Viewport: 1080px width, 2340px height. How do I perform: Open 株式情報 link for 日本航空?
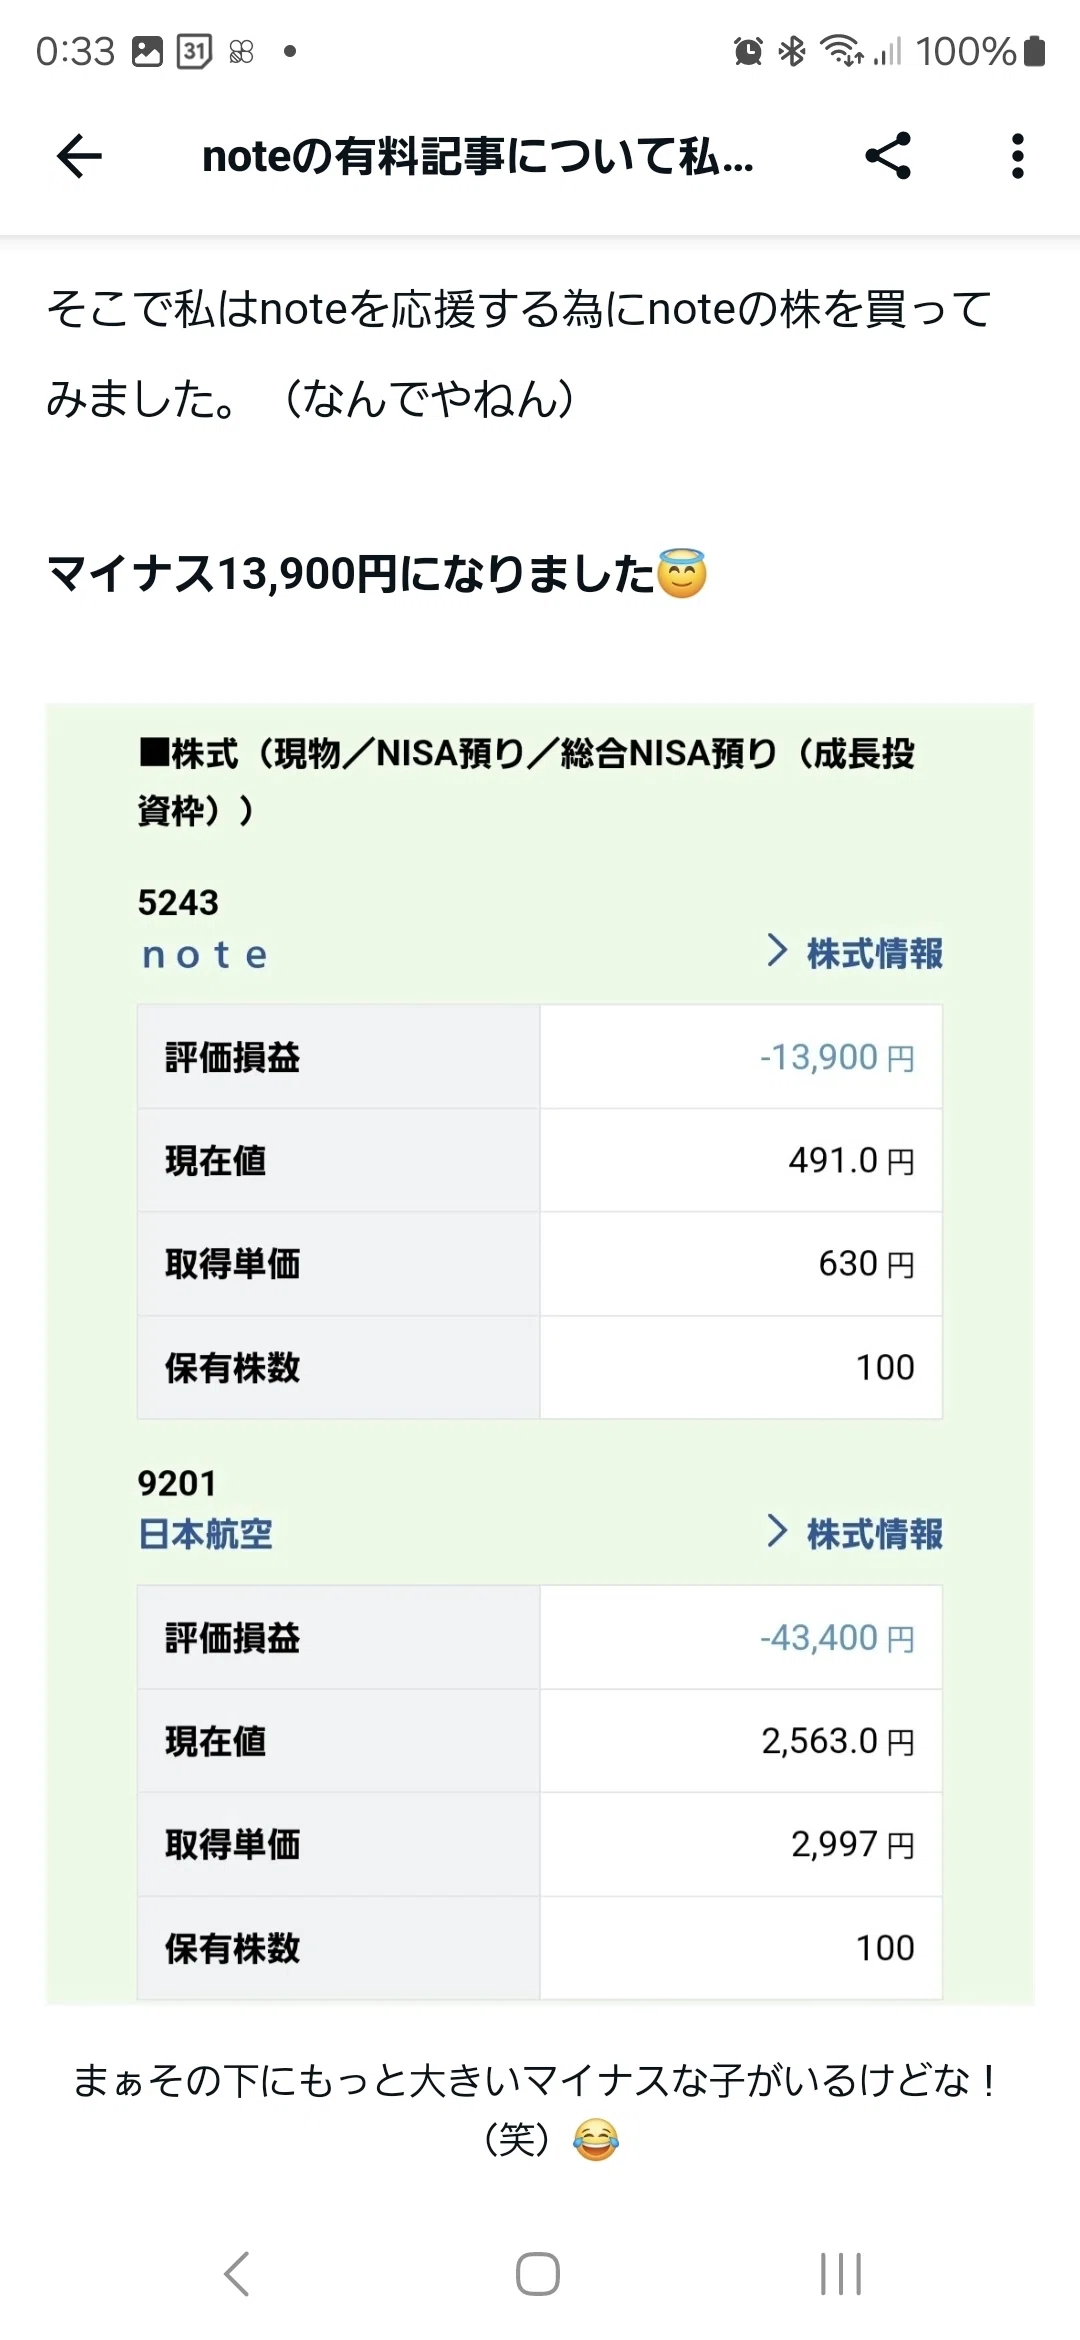coord(875,1533)
